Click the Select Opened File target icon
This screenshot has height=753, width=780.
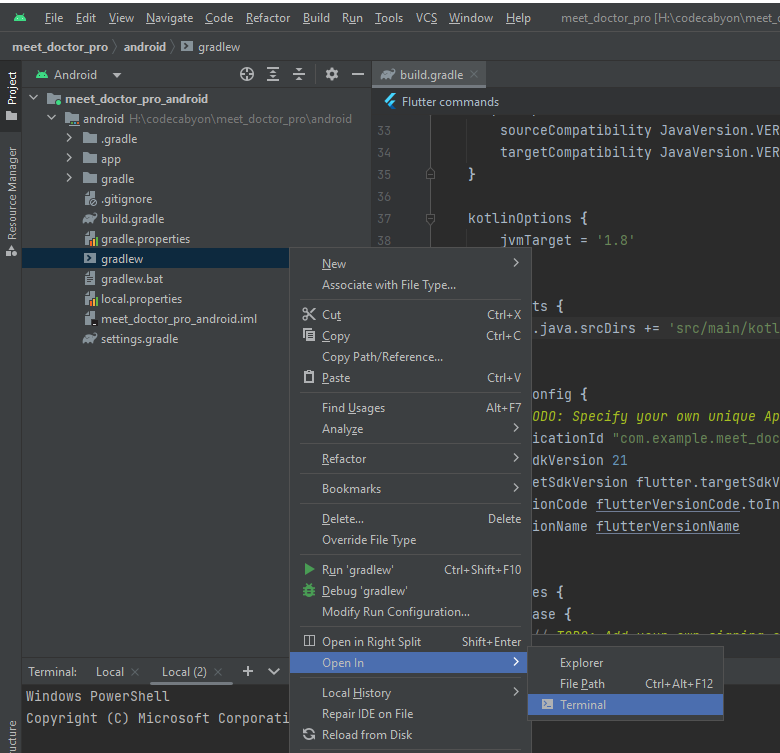247,74
